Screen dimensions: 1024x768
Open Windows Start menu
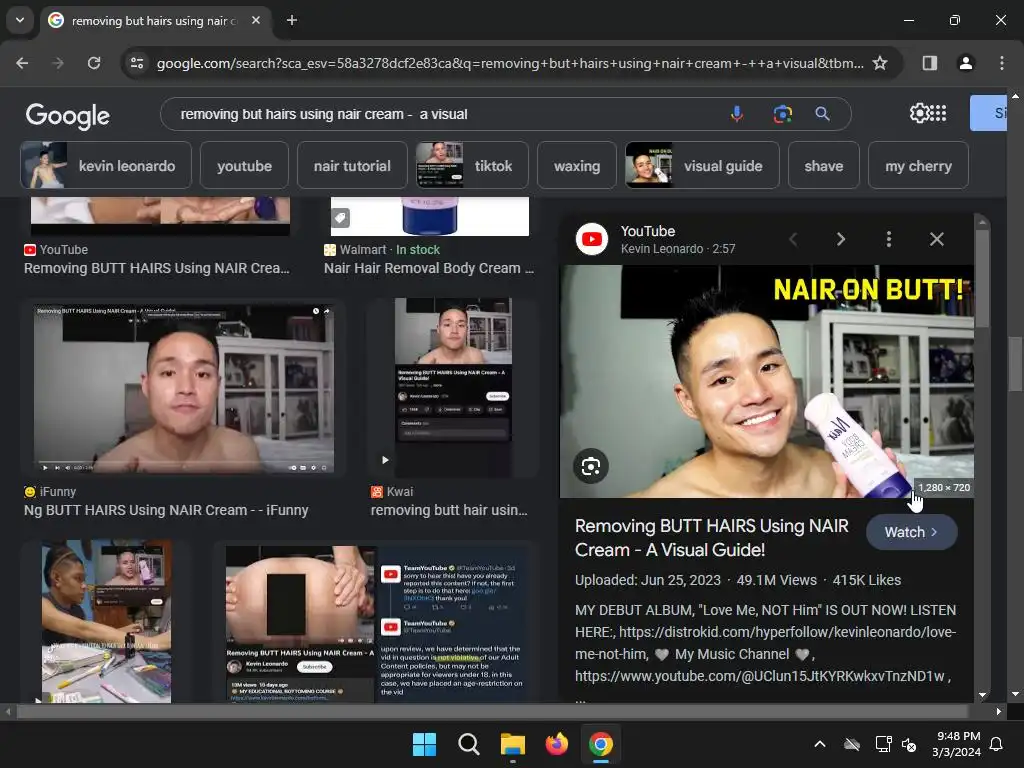(x=424, y=744)
